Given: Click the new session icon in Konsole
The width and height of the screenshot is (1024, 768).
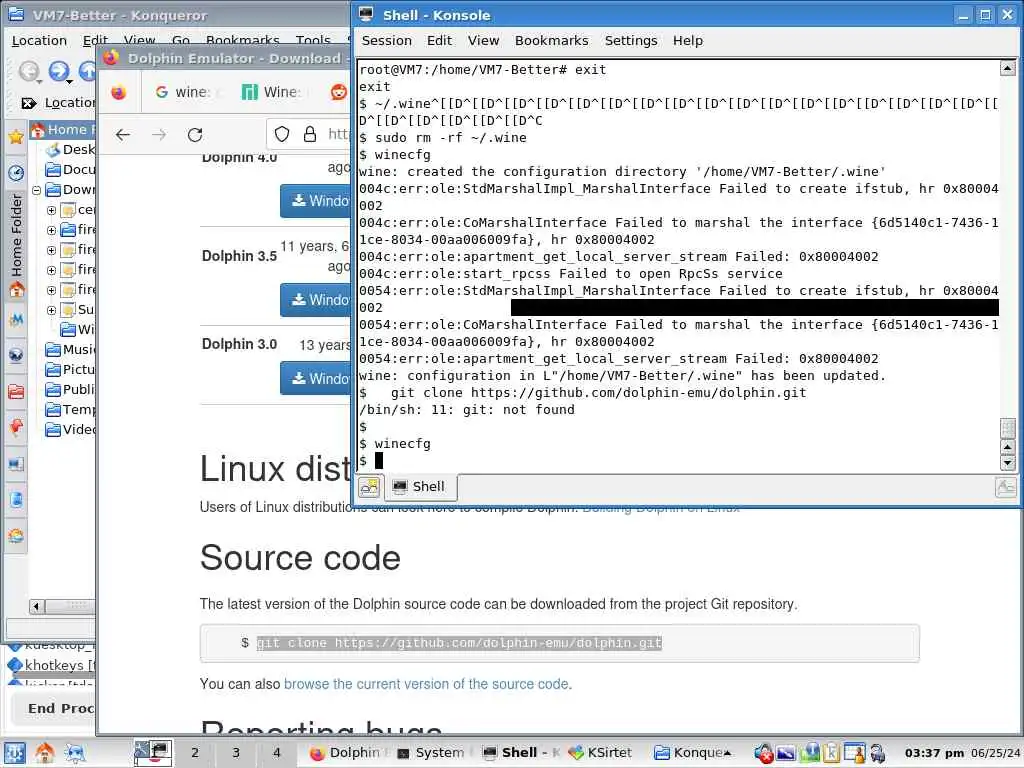Looking at the screenshot, I should [369, 487].
